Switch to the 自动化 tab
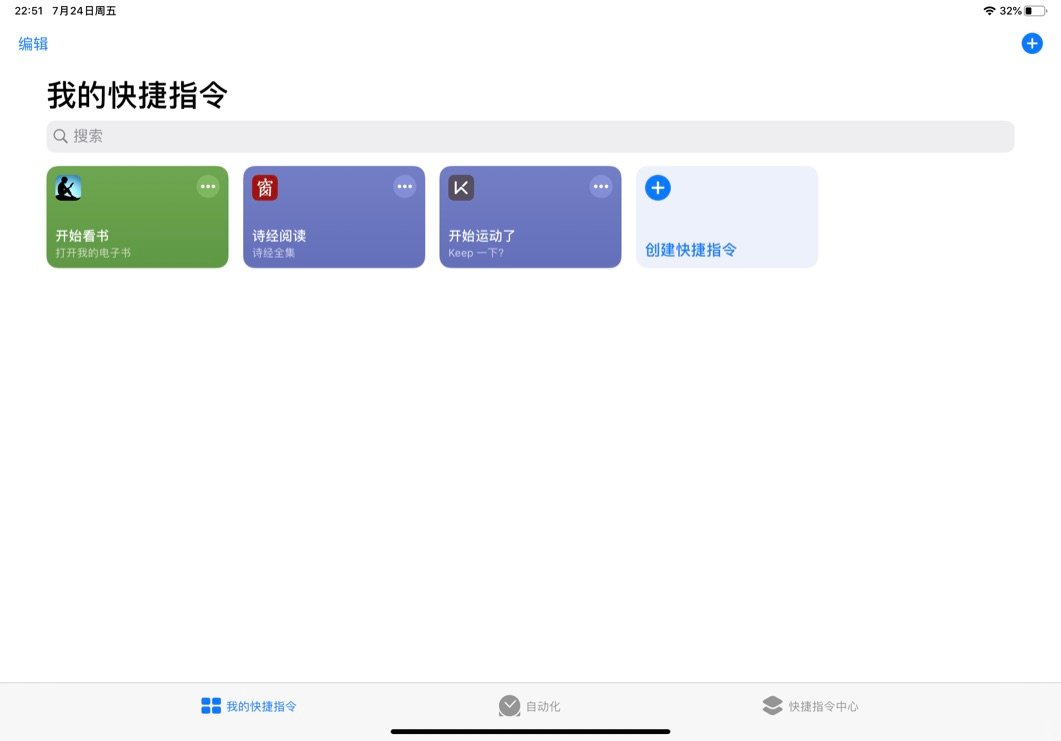Viewport: 1061px width, 741px height. tap(530, 705)
